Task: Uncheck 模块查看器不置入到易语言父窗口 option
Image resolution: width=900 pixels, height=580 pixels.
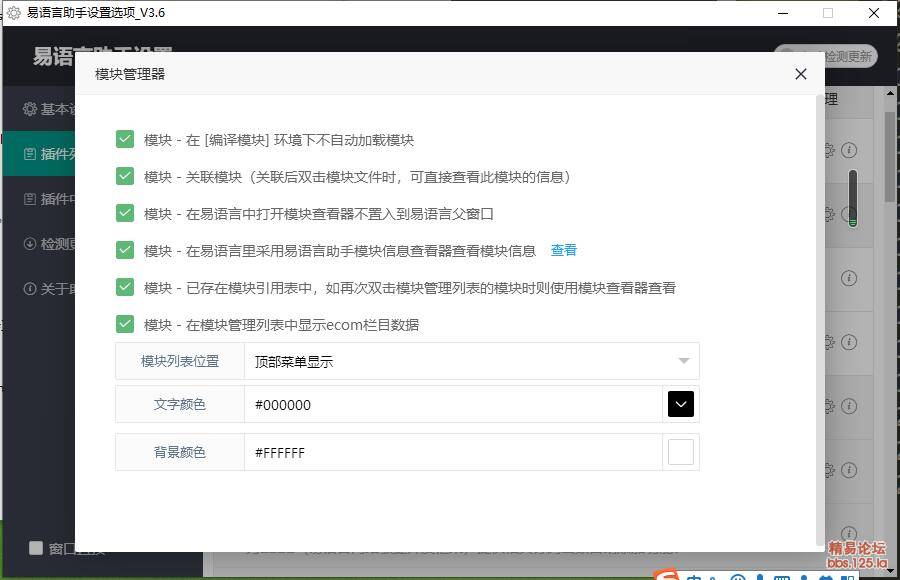Action: pos(125,213)
